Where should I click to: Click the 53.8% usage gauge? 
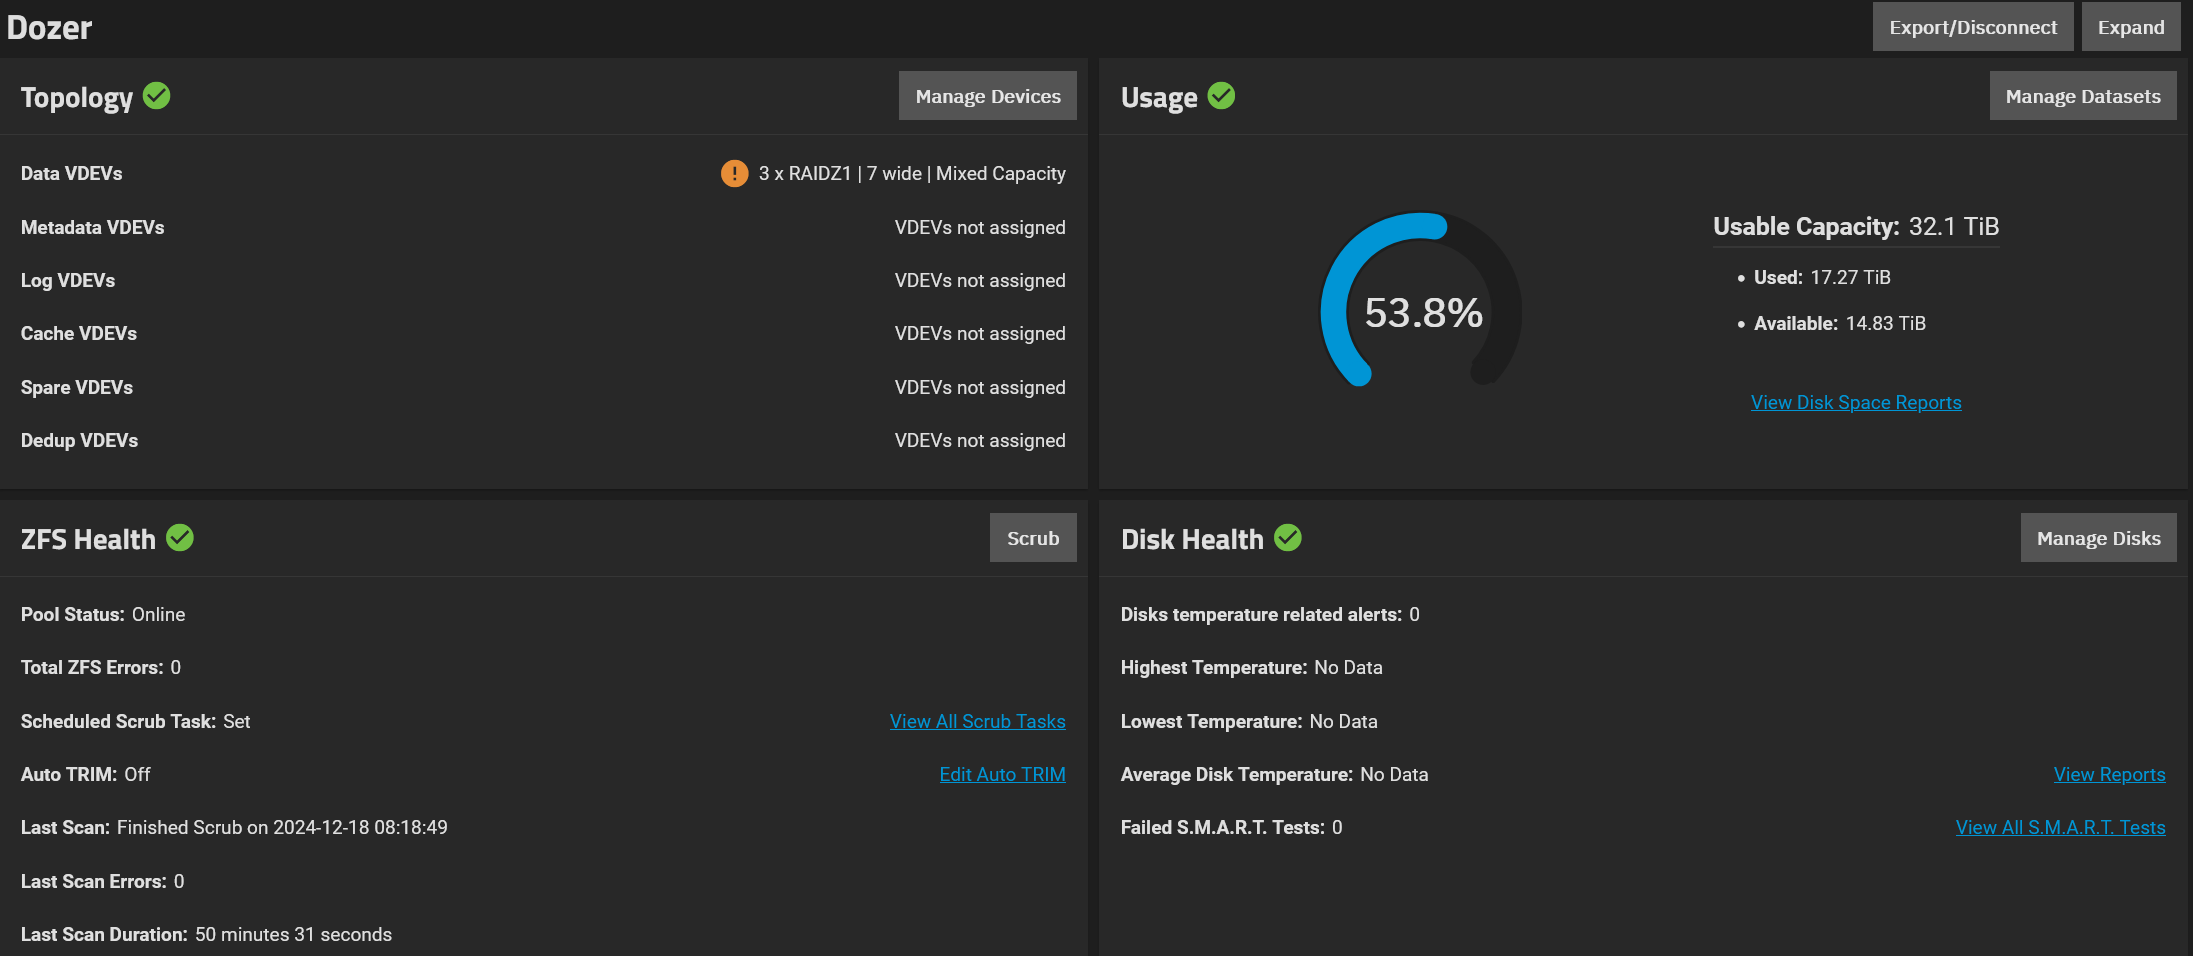point(1422,312)
